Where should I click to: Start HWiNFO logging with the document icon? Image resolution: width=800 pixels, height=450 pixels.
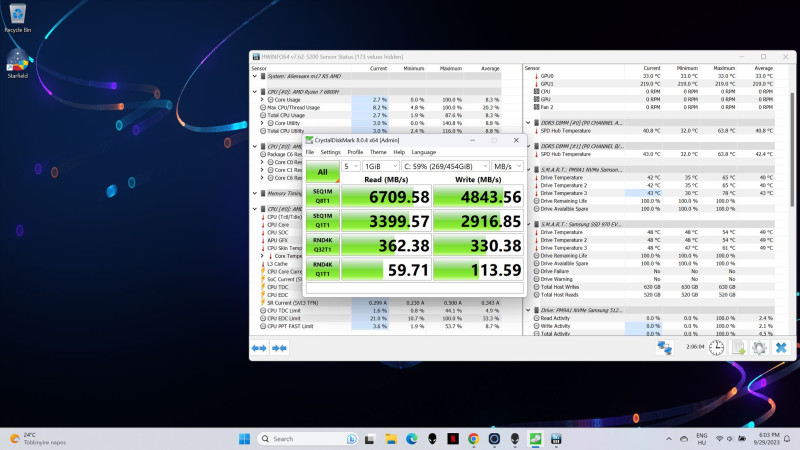click(x=738, y=347)
